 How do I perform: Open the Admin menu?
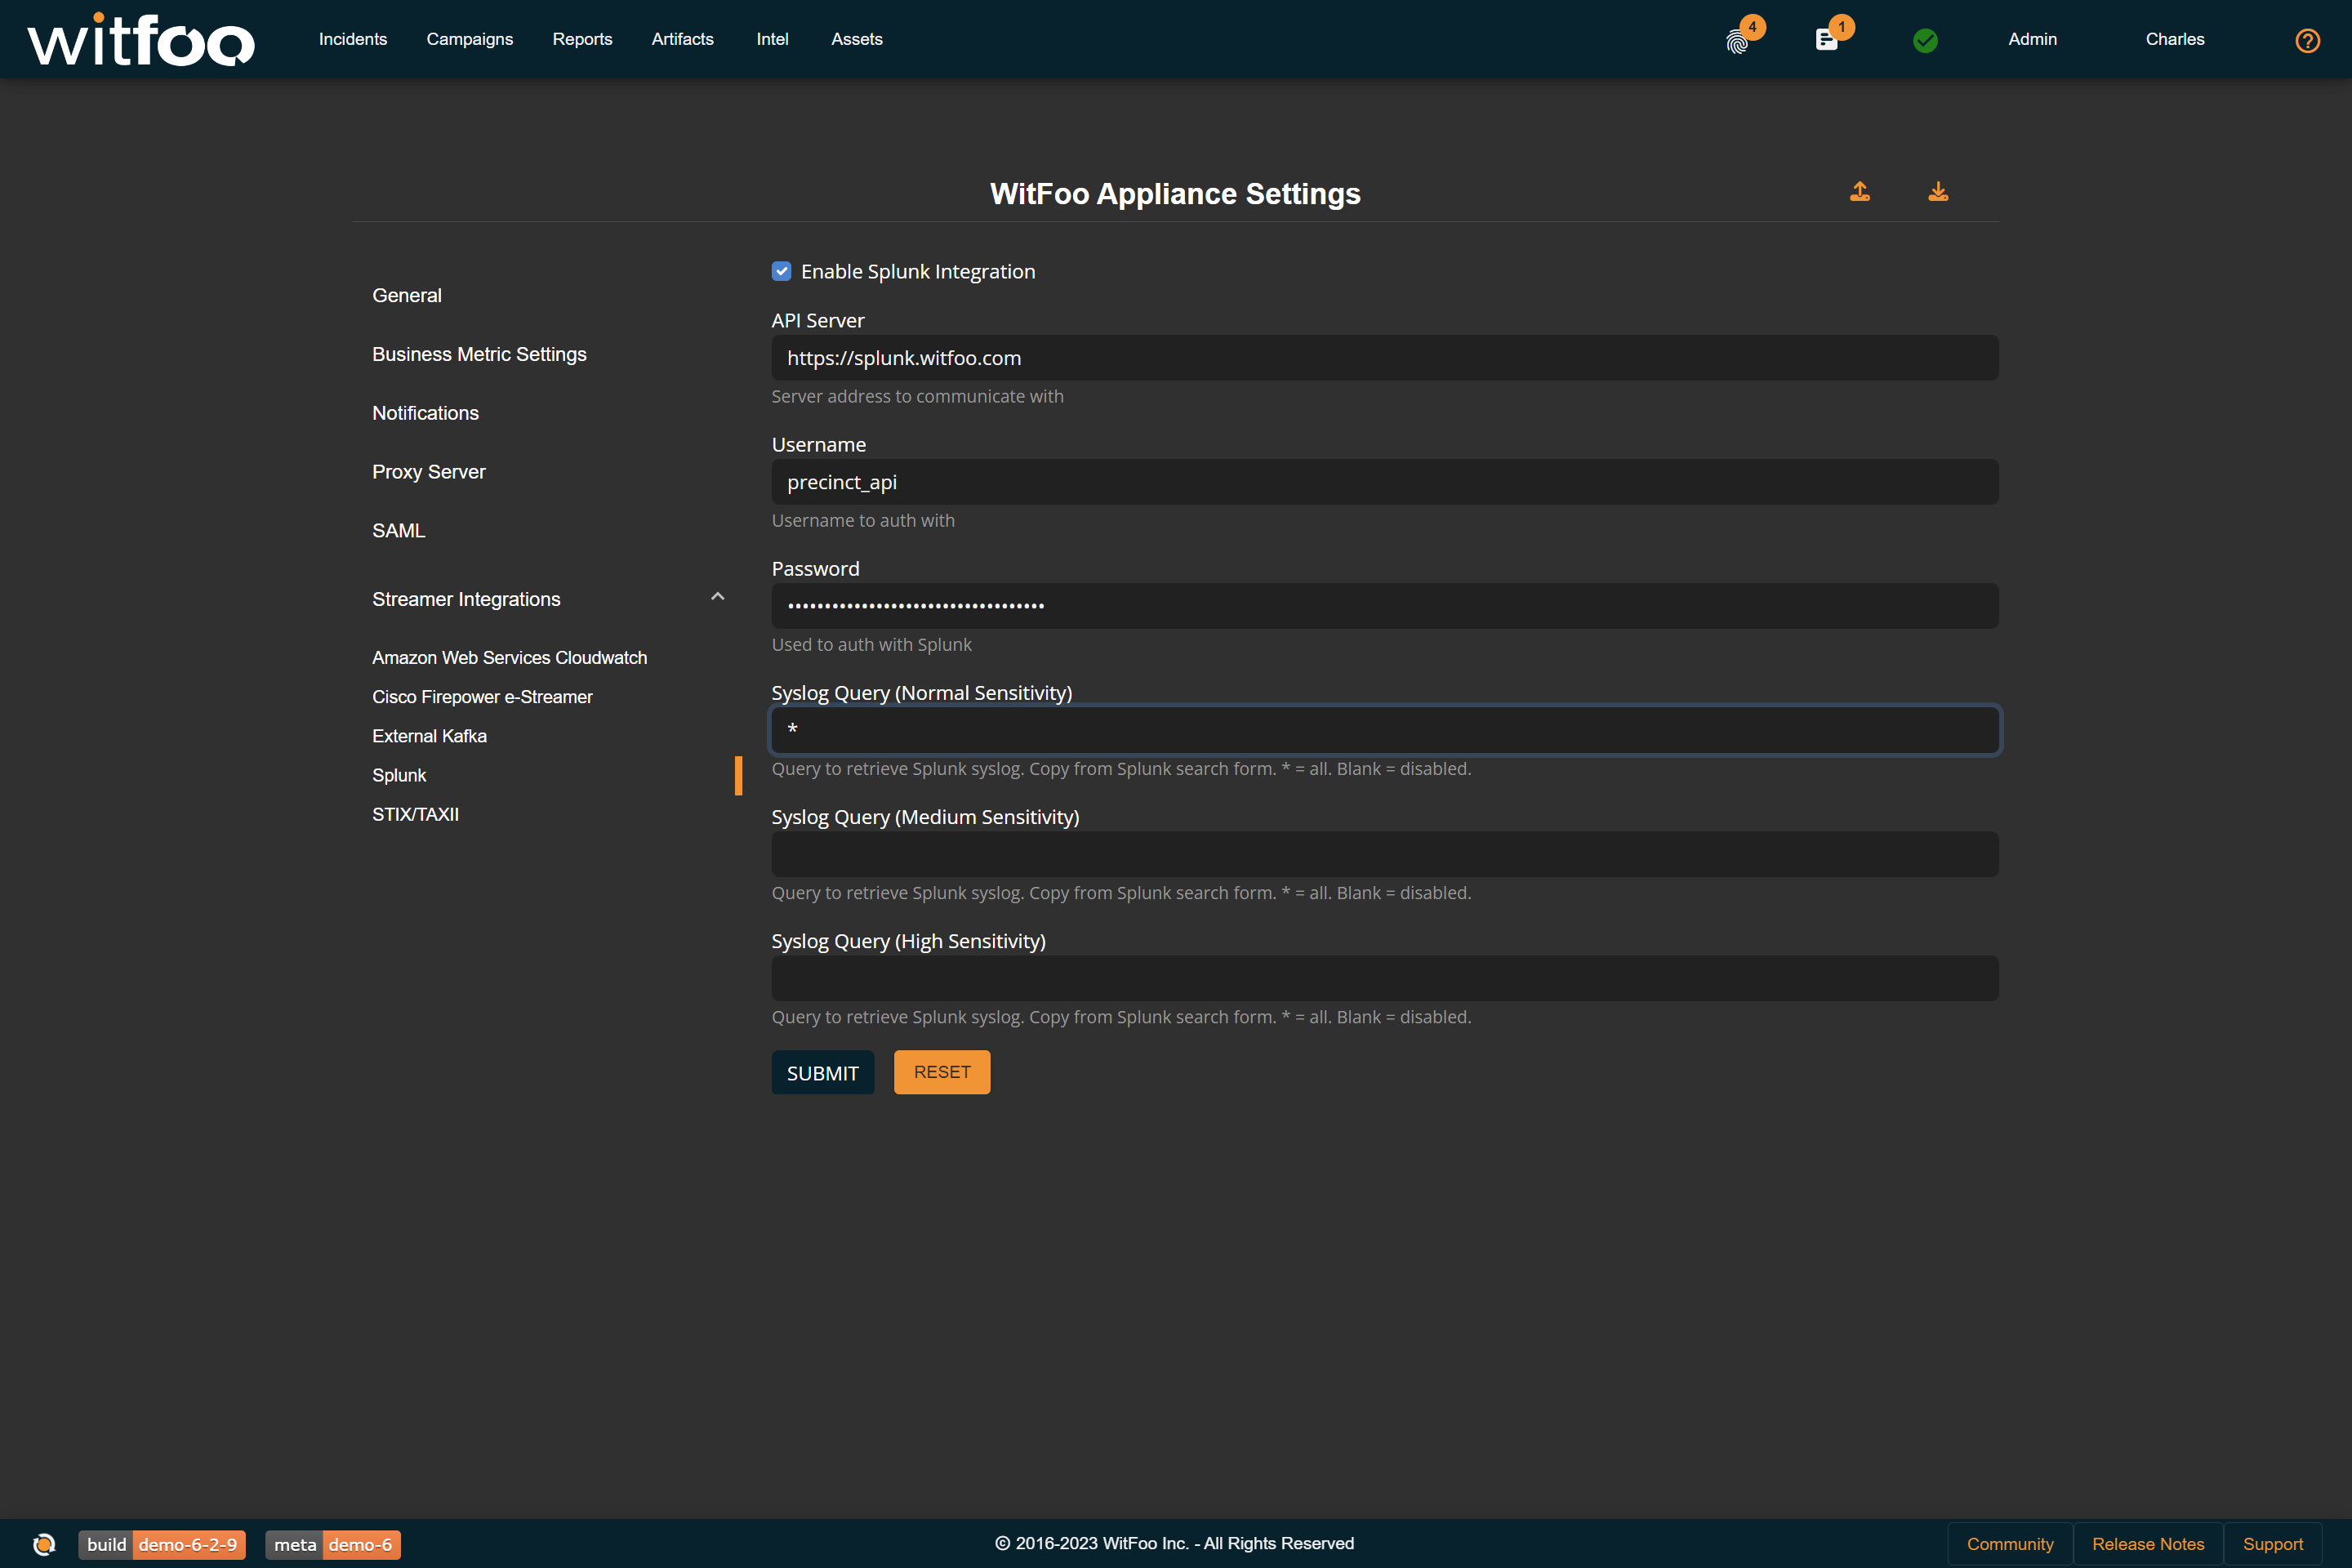pyautogui.click(x=2032, y=39)
